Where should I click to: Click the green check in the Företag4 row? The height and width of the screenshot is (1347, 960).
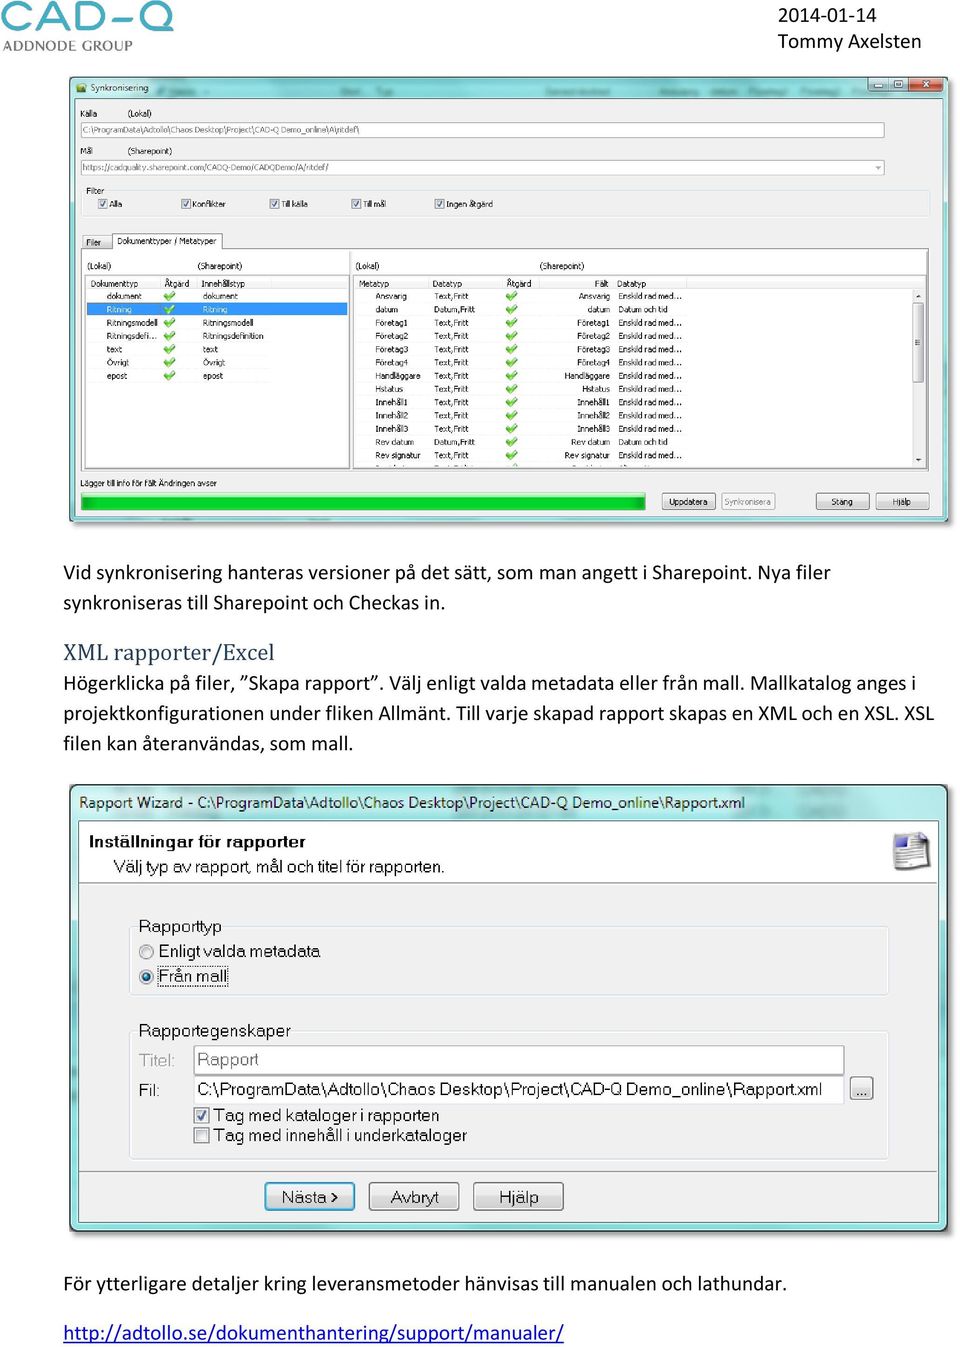click(x=511, y=362)
